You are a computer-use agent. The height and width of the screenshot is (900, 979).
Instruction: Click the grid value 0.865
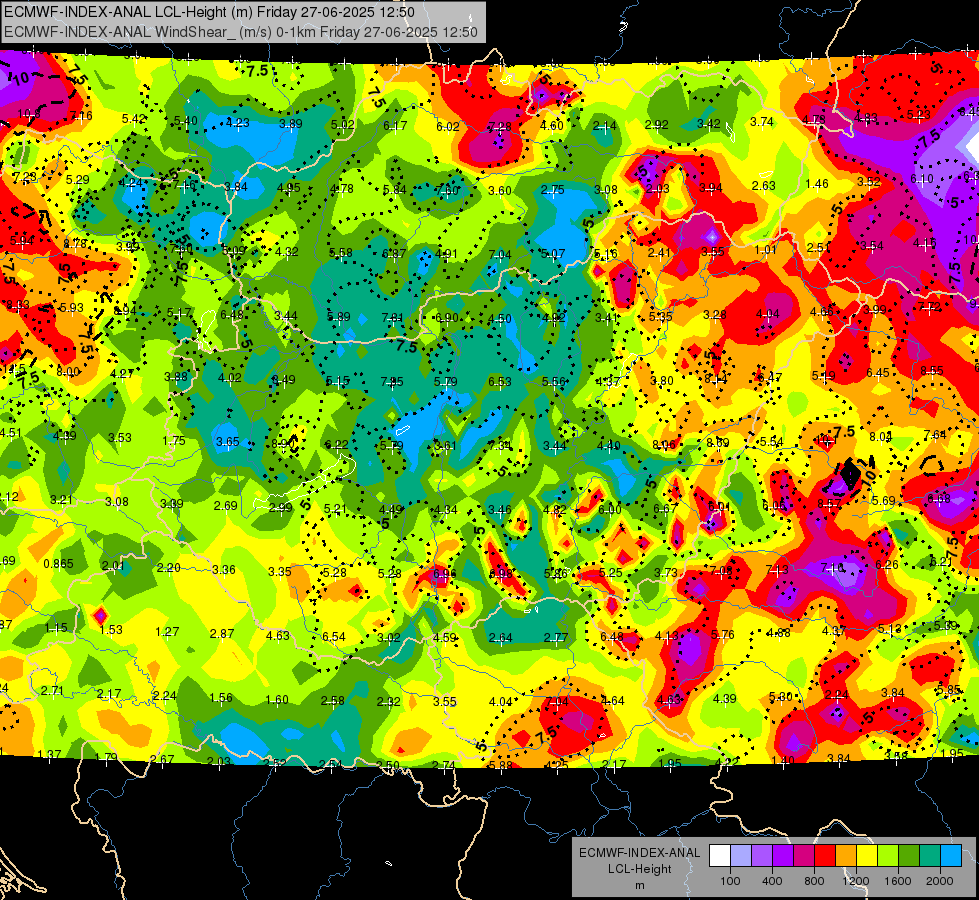[x=58, y=564]
